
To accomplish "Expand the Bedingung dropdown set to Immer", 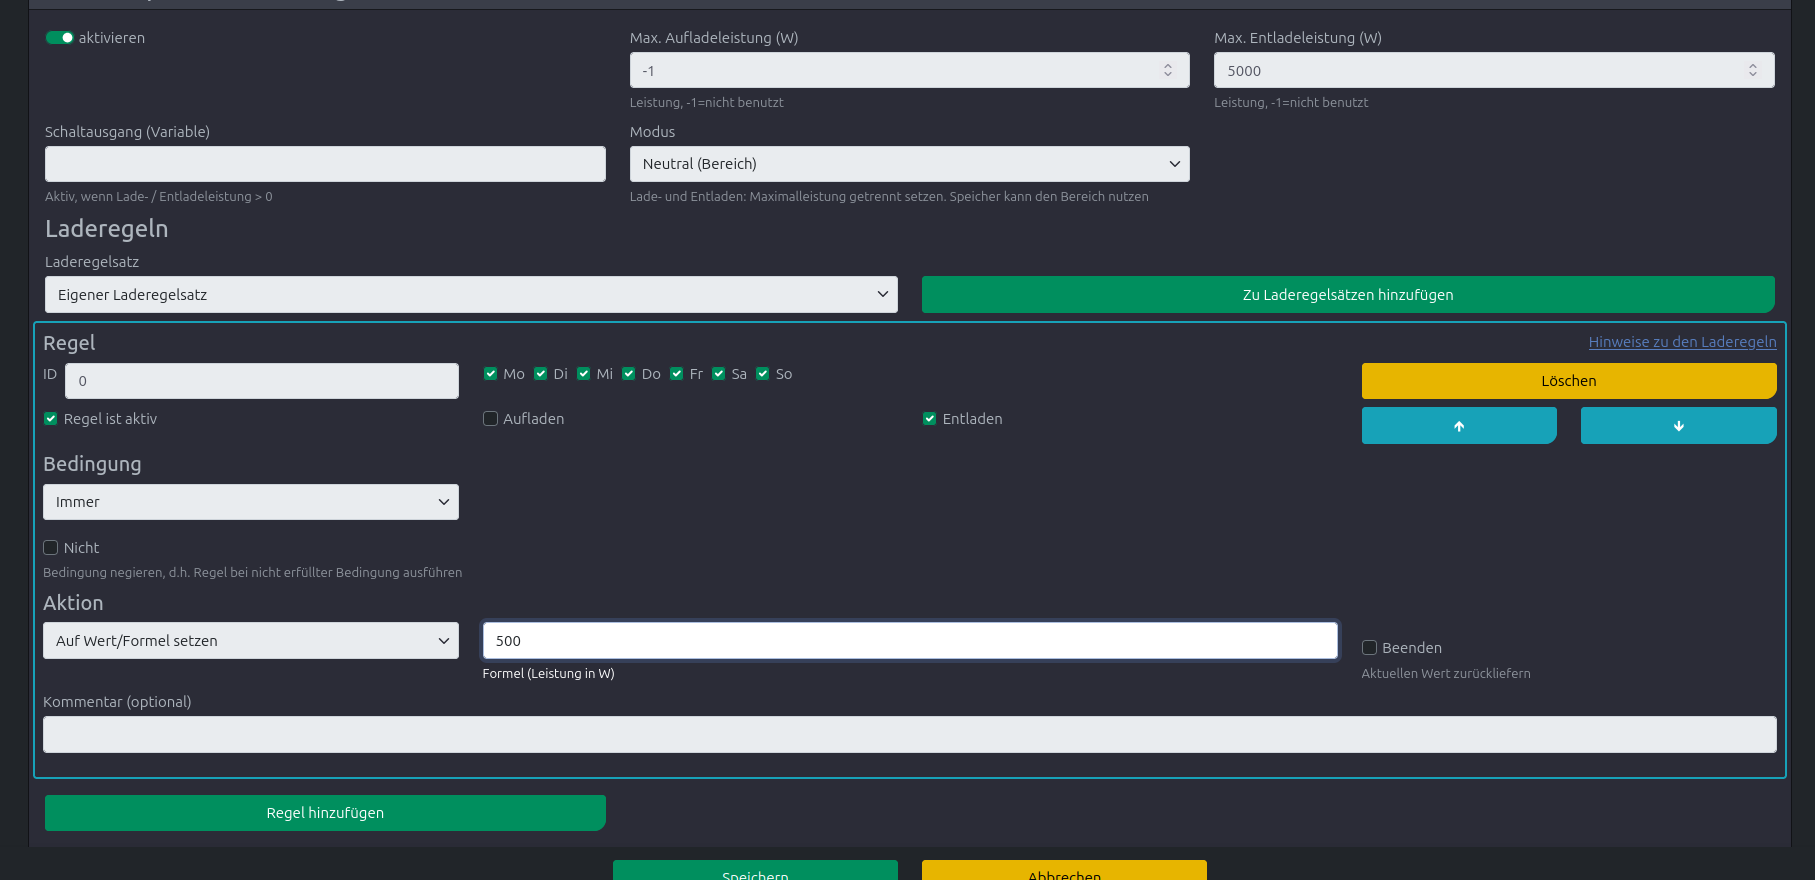I will tap(250, 502).
